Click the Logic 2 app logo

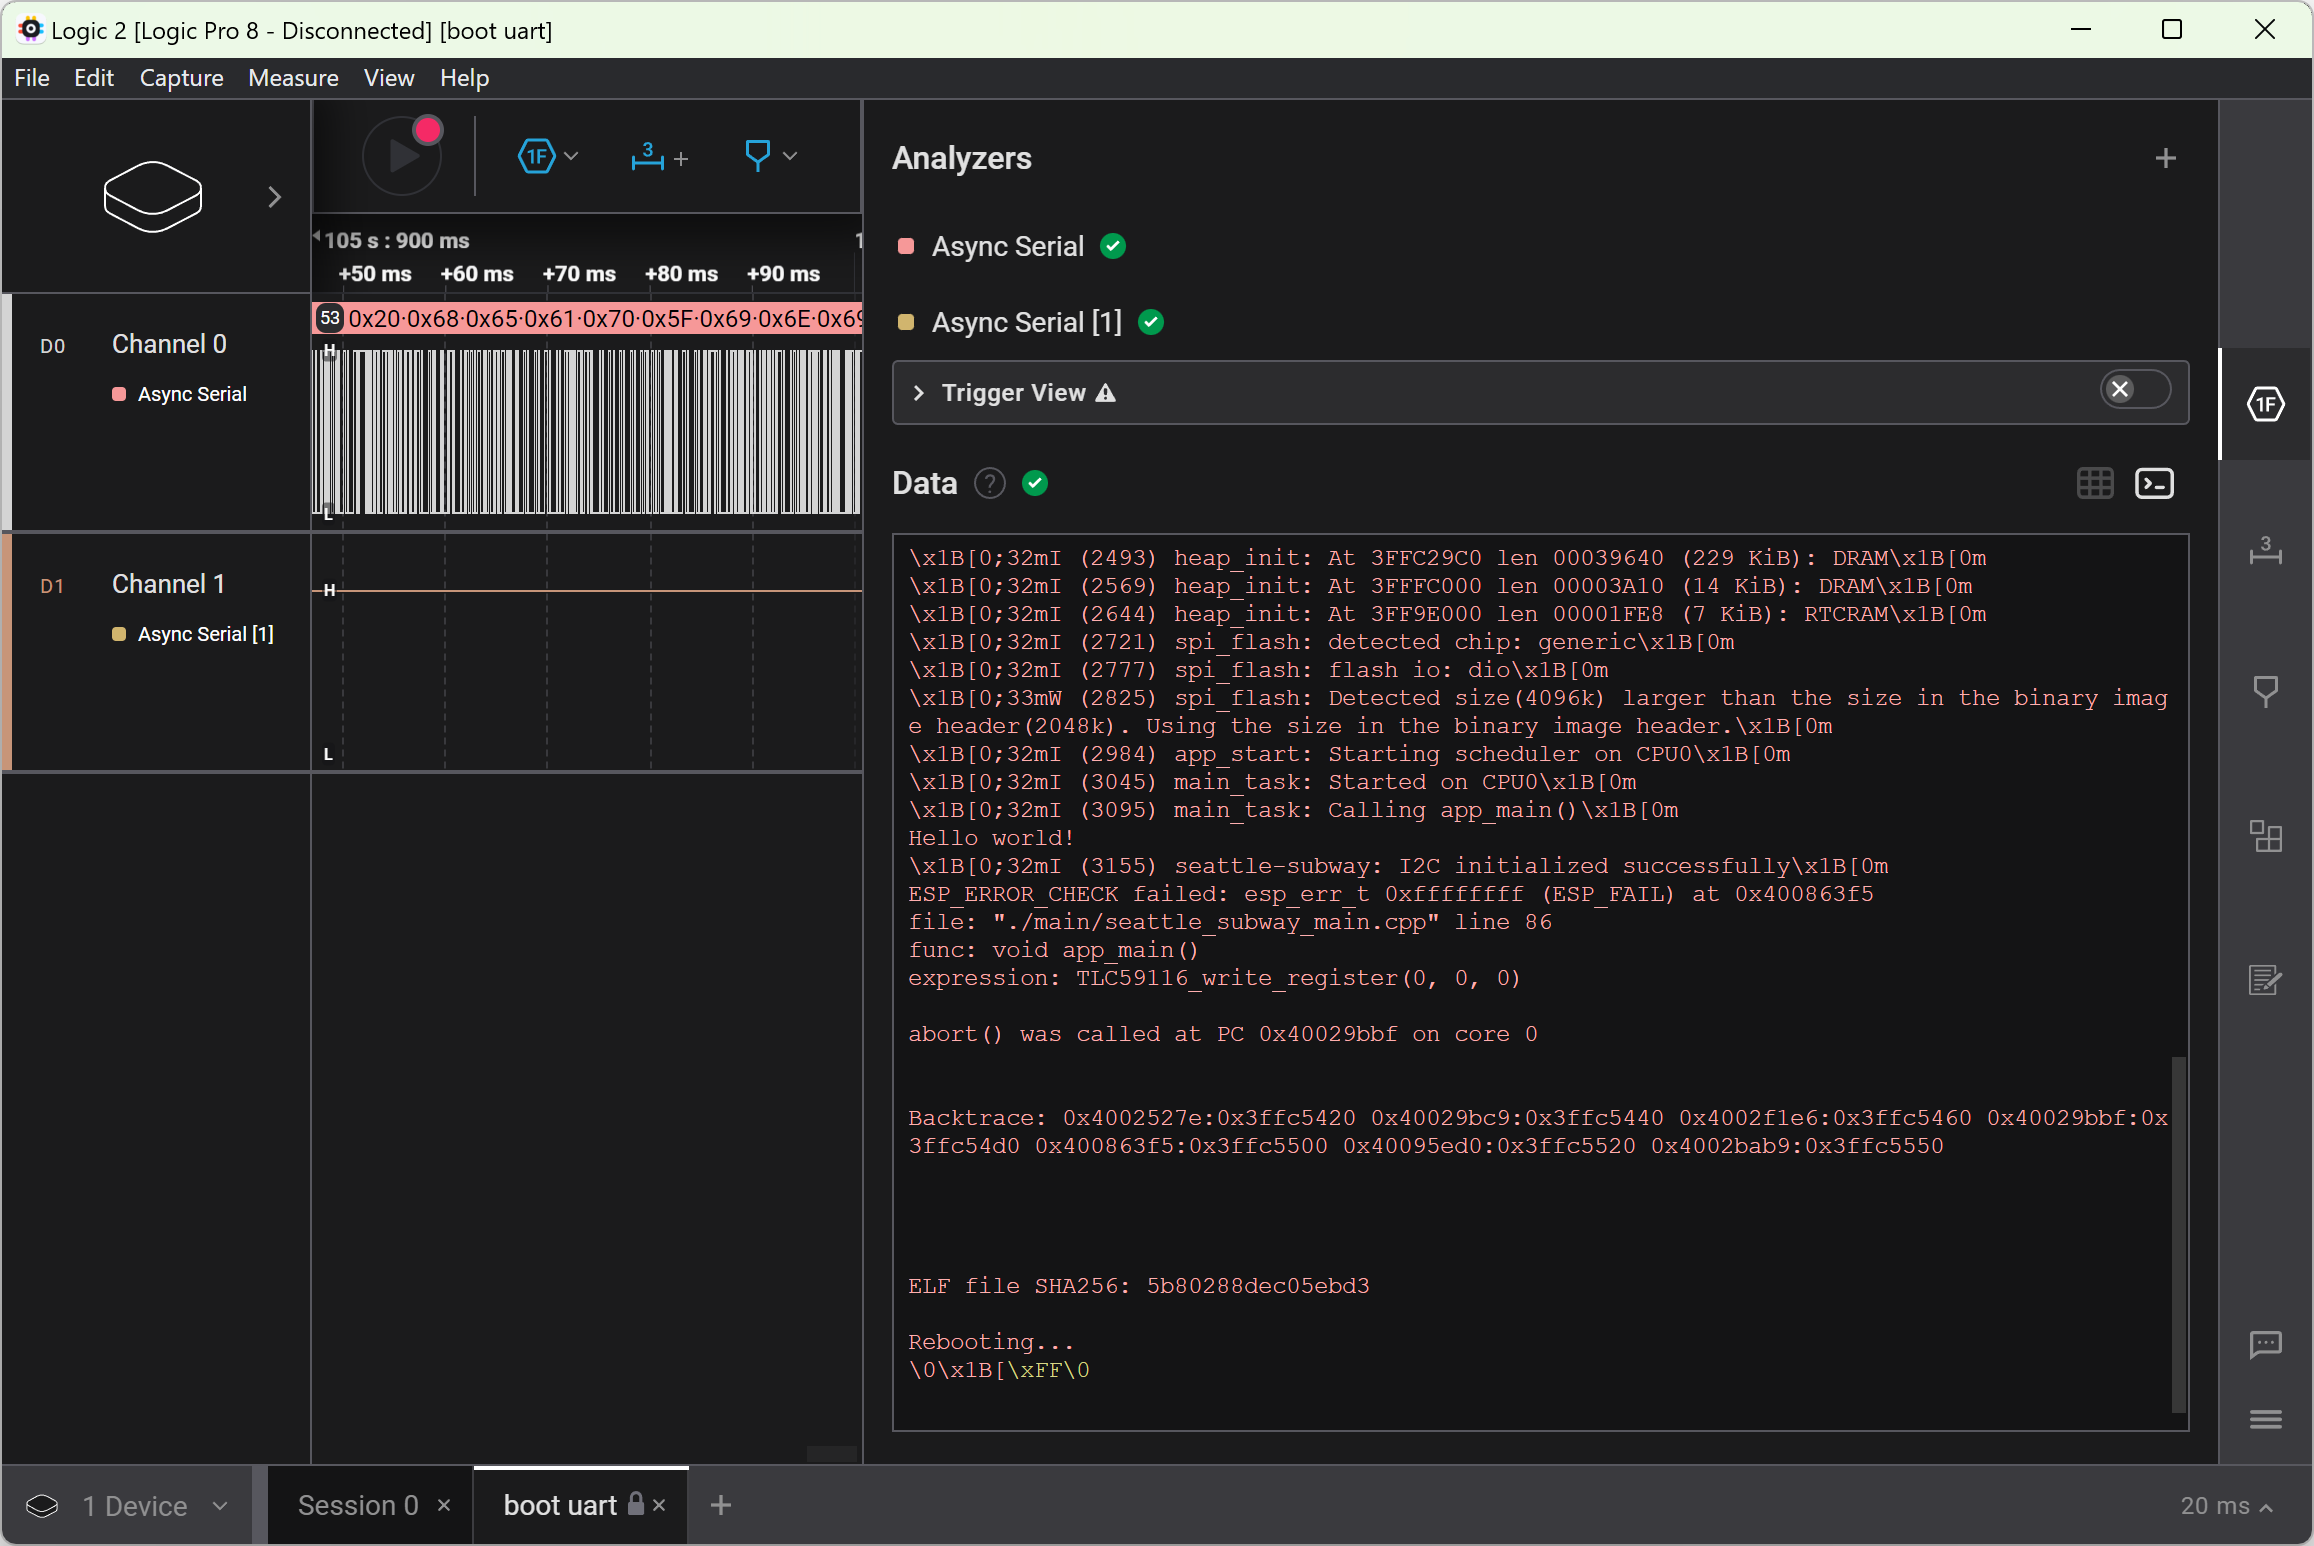[x=31, y=29]
